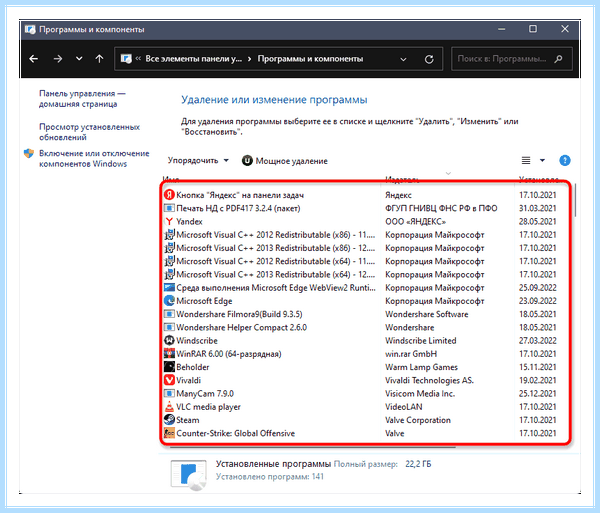Select Visual C++ 2012 Redistributable (x86) row
Viewport: 600px width, 513px height.
coord(360,235)
